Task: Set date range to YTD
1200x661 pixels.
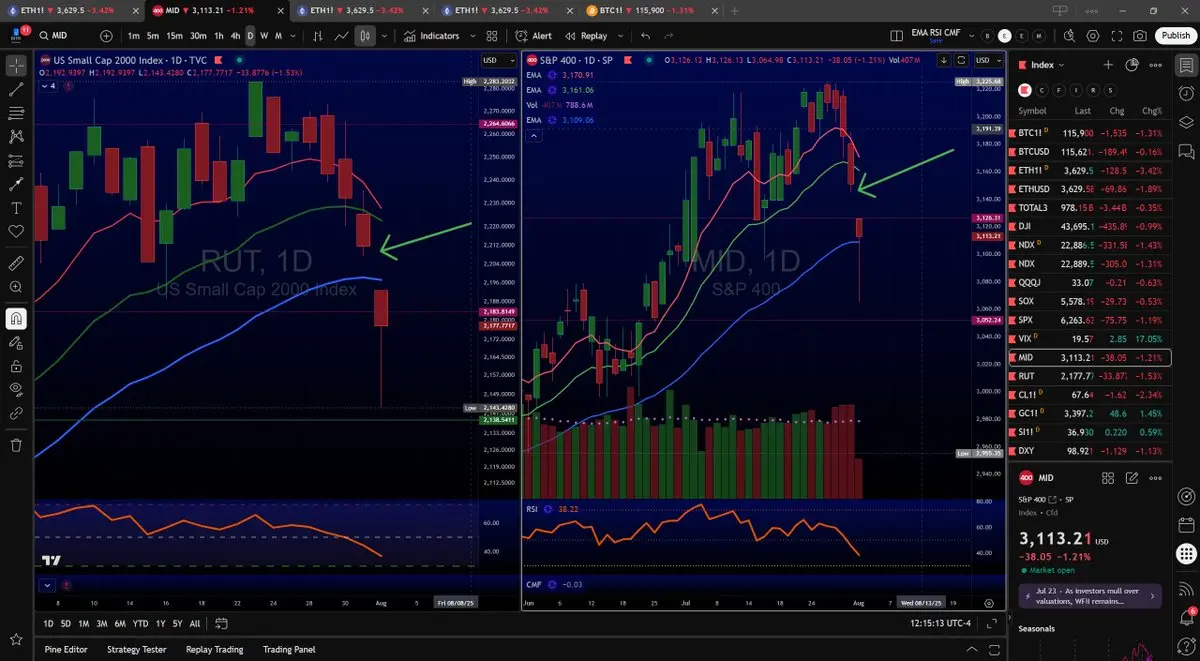Action: coord(141,623)
